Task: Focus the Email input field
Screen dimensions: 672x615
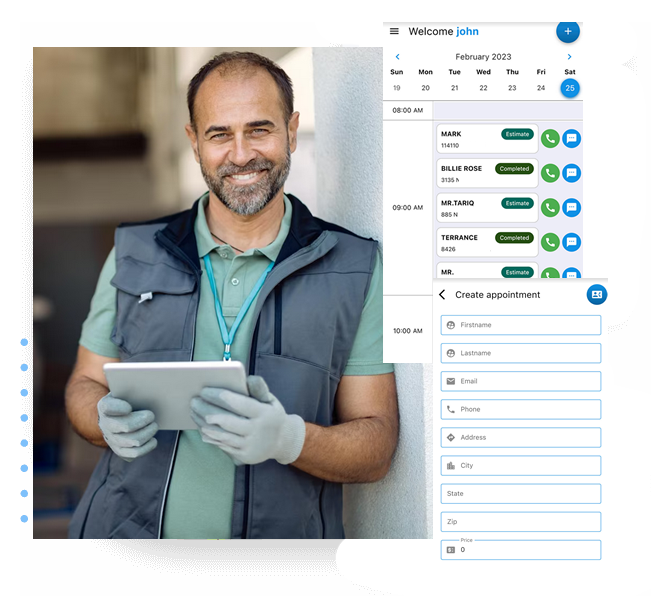Action: (x=521, y=381)
